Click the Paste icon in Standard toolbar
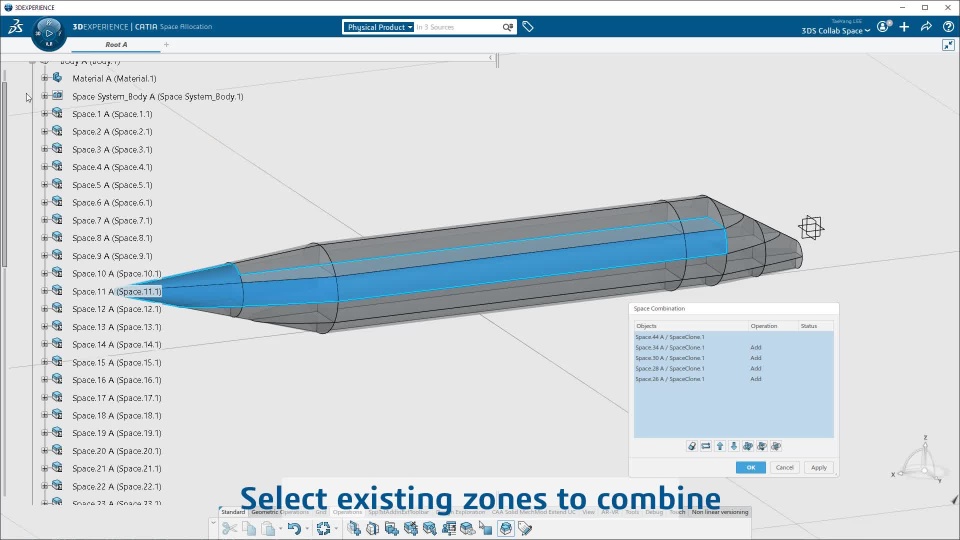Screen dimensions: 960x540 tap(268, 528)
